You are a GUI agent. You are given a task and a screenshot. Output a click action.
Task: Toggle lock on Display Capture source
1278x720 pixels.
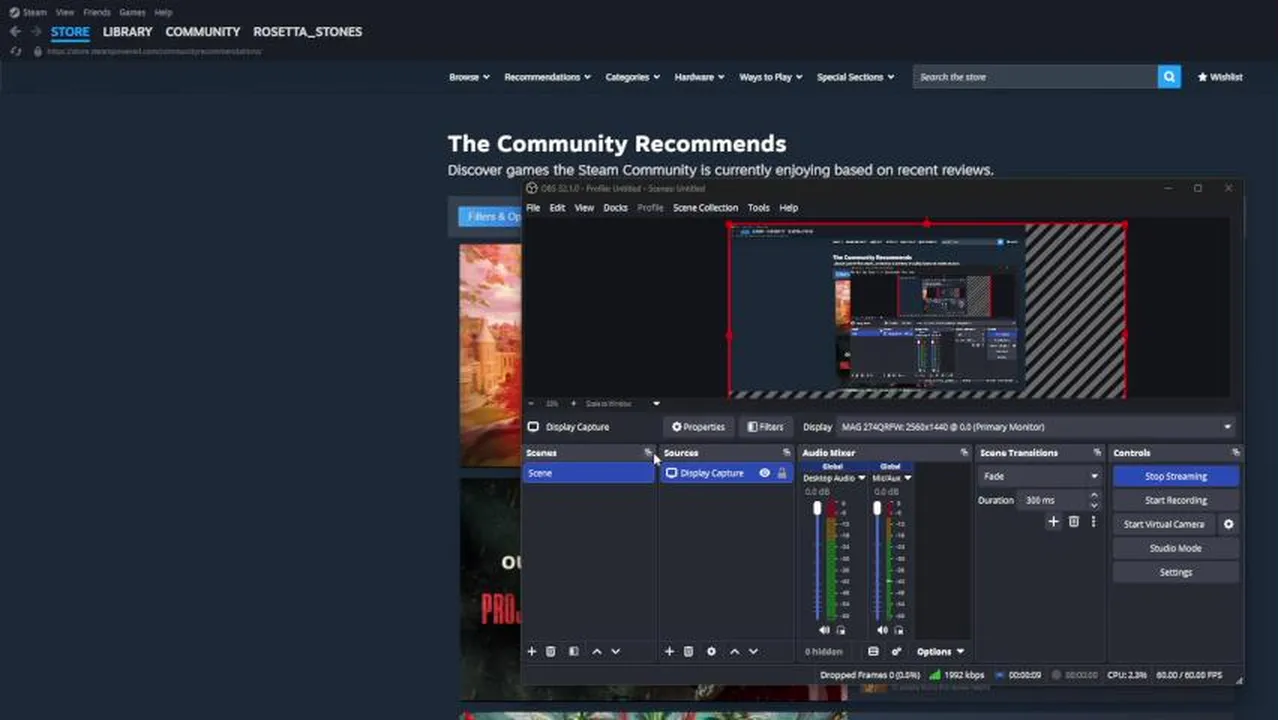tap(782, 473)
